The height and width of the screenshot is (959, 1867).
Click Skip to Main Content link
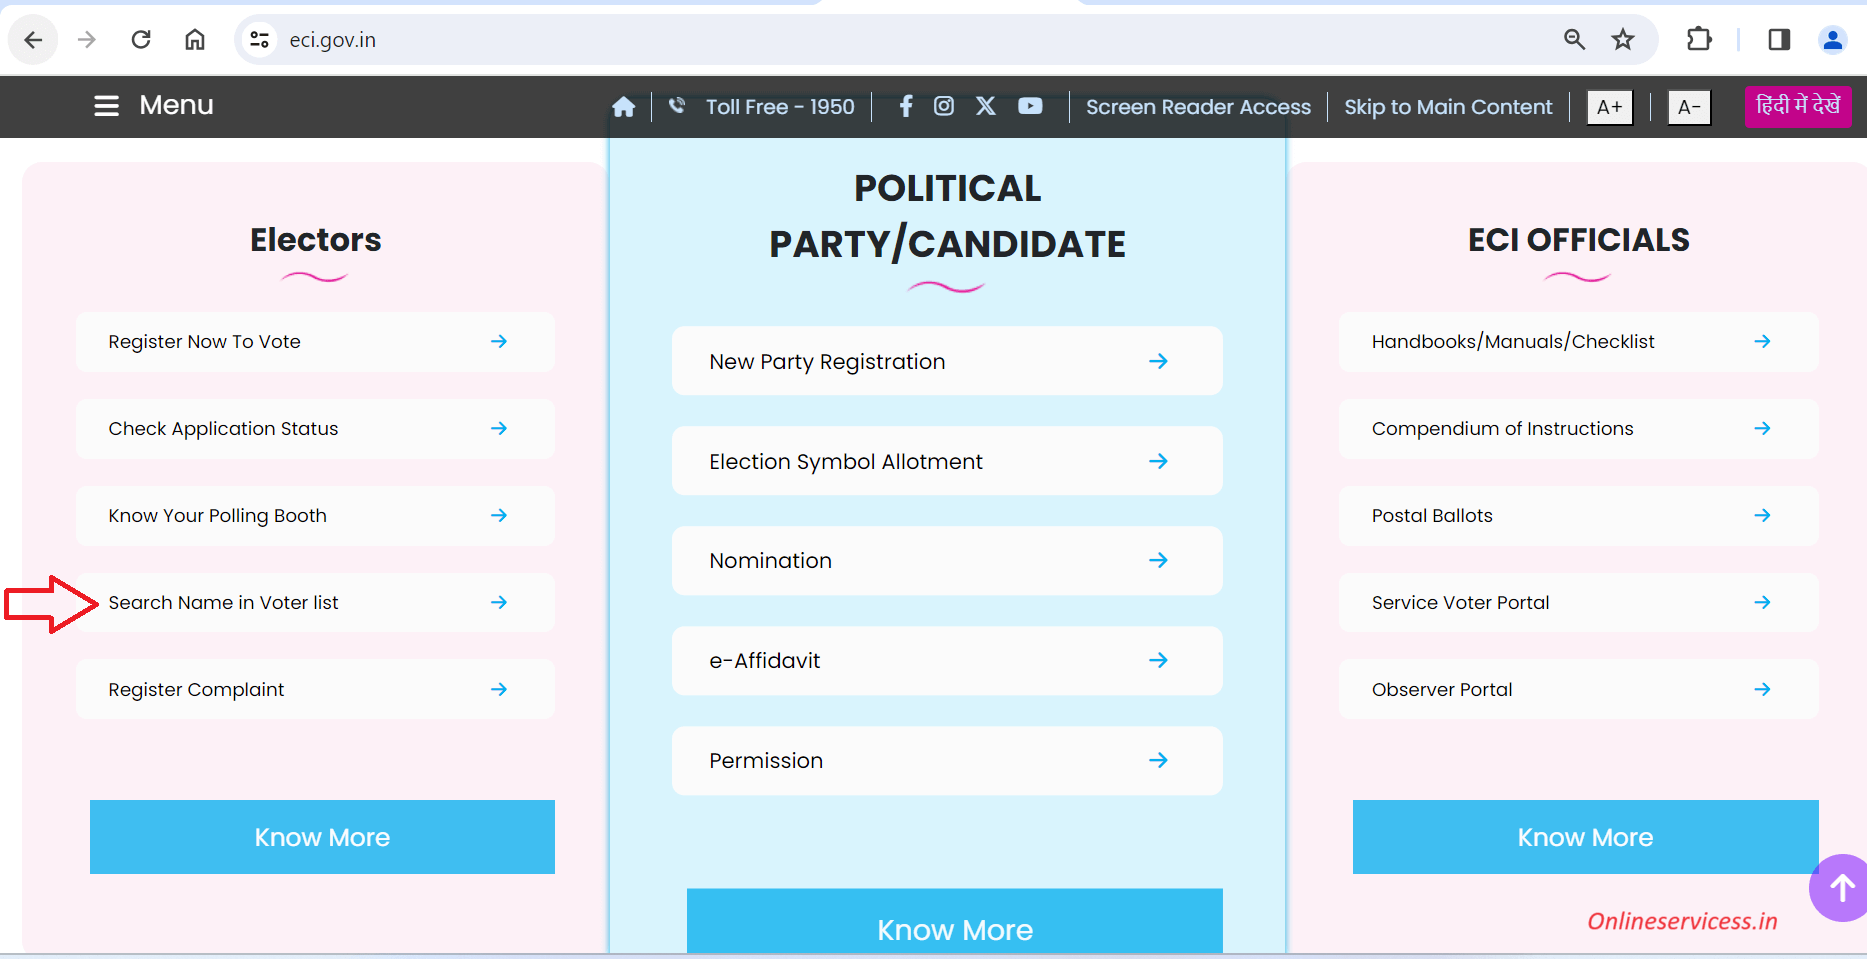[1448, 107]
